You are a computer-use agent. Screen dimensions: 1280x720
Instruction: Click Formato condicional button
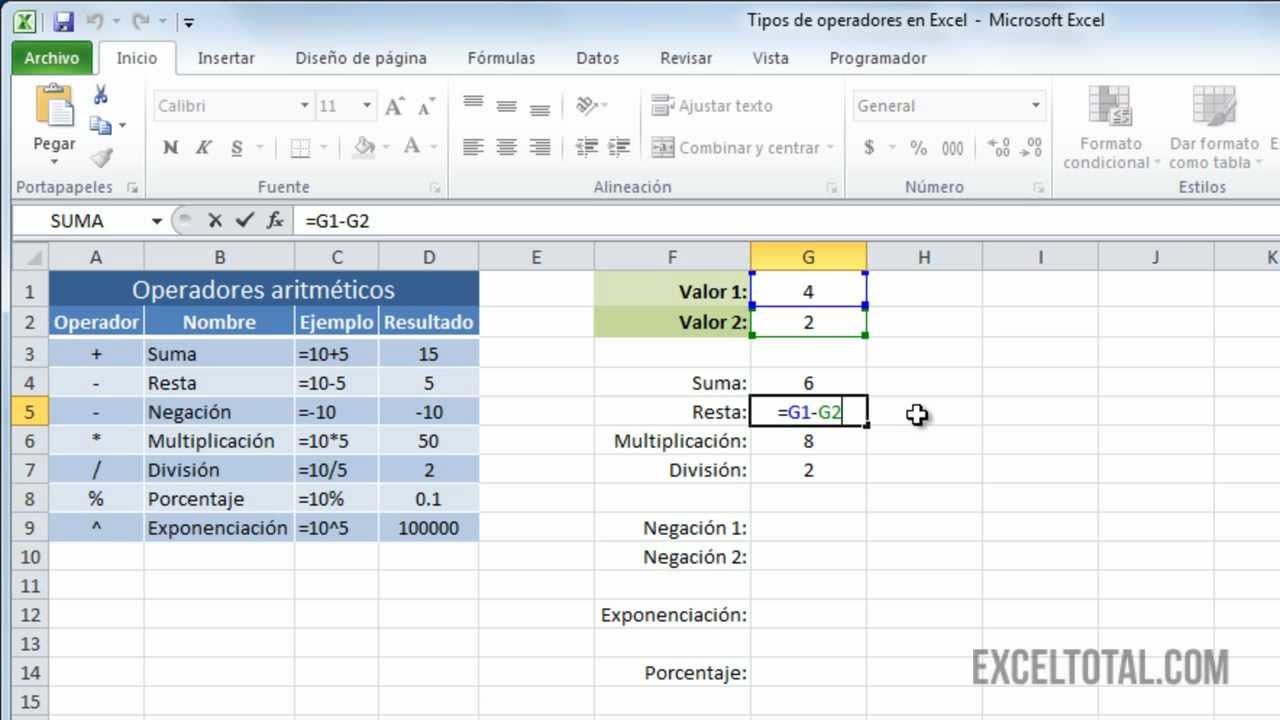[1109, 128]
